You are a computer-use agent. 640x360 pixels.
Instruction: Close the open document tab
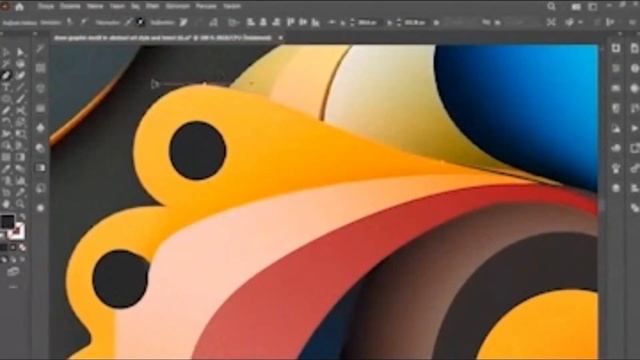click(x=280, y=38)
